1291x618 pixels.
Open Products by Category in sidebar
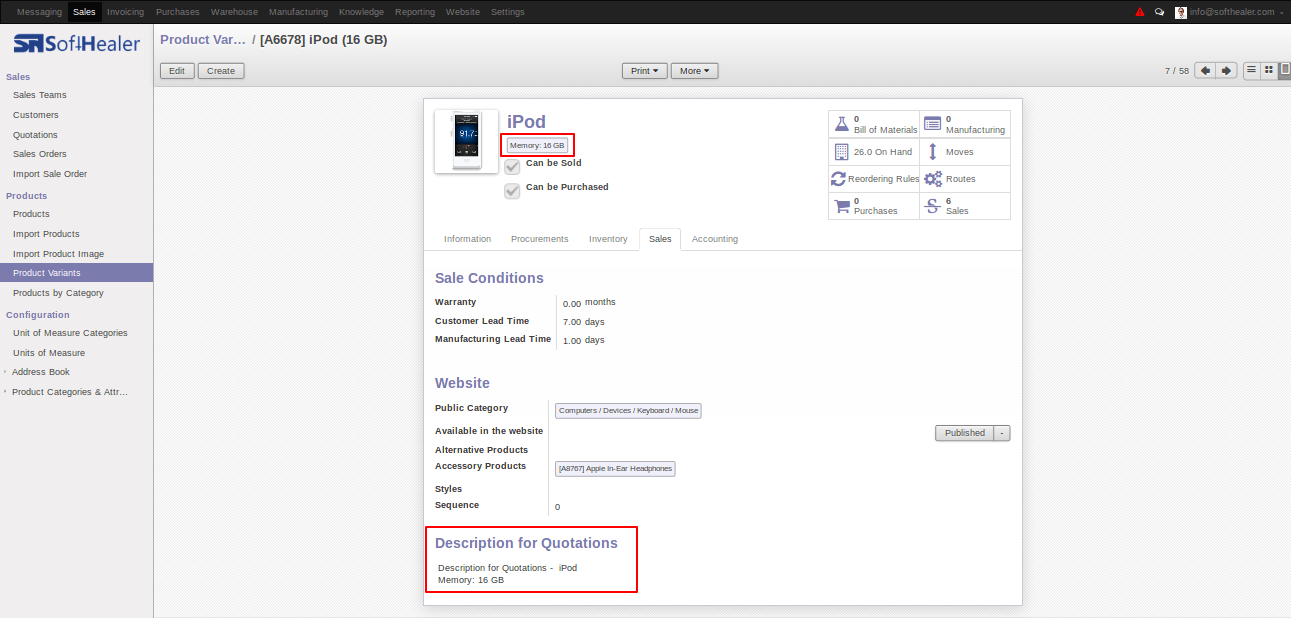point(58,293)
